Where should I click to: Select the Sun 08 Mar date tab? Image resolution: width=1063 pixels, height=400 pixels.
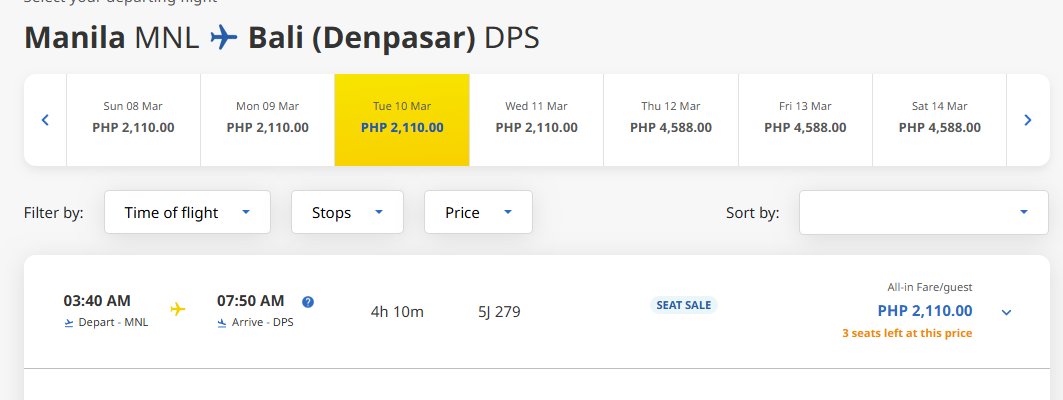[133, 118]
